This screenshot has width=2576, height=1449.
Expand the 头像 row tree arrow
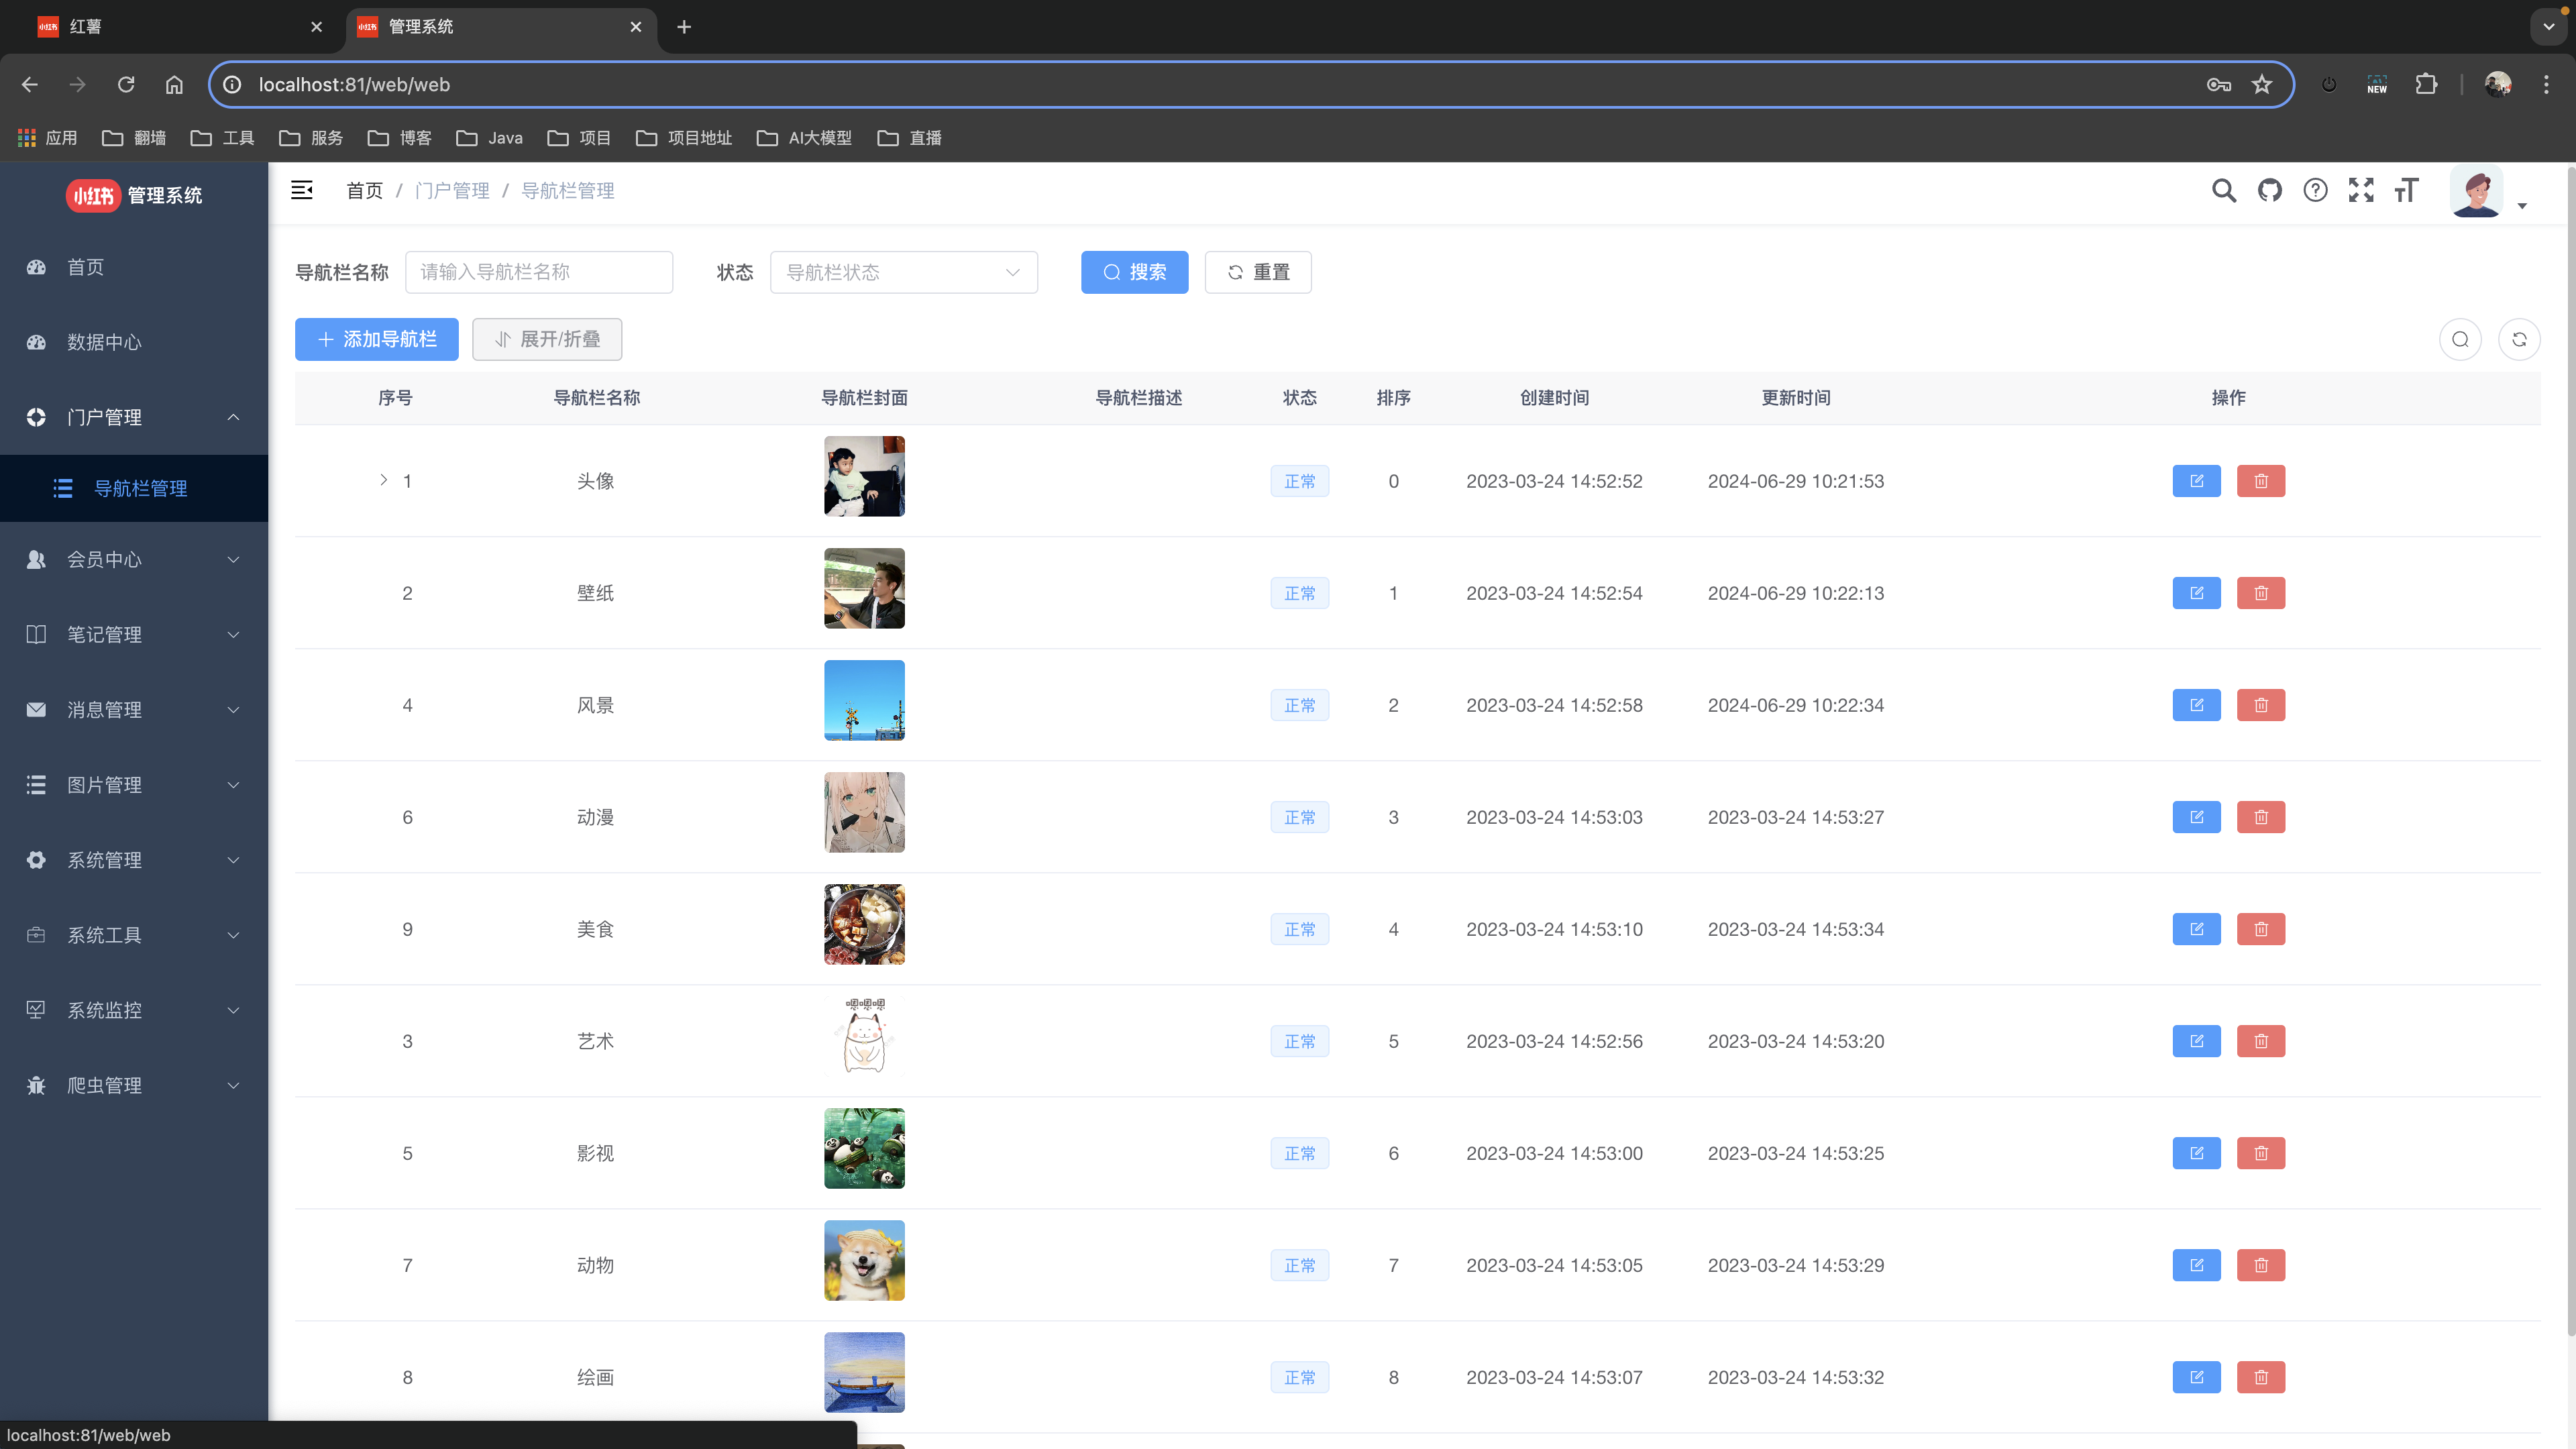(x=383, y=480)
